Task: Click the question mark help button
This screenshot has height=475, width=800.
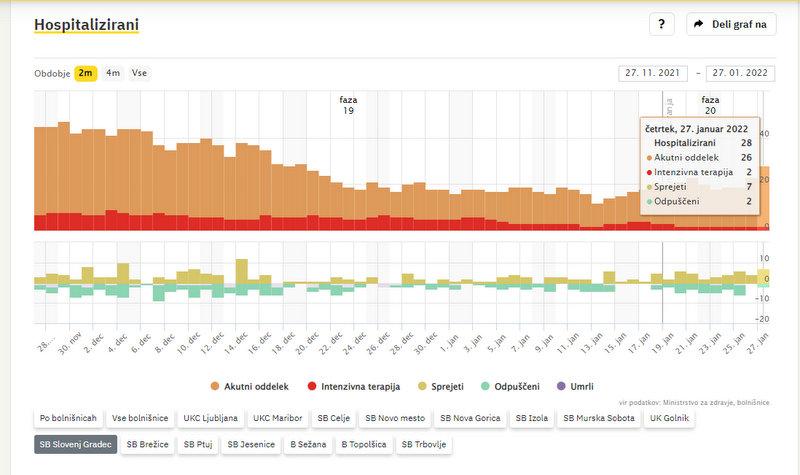Action: click(662, 24)
